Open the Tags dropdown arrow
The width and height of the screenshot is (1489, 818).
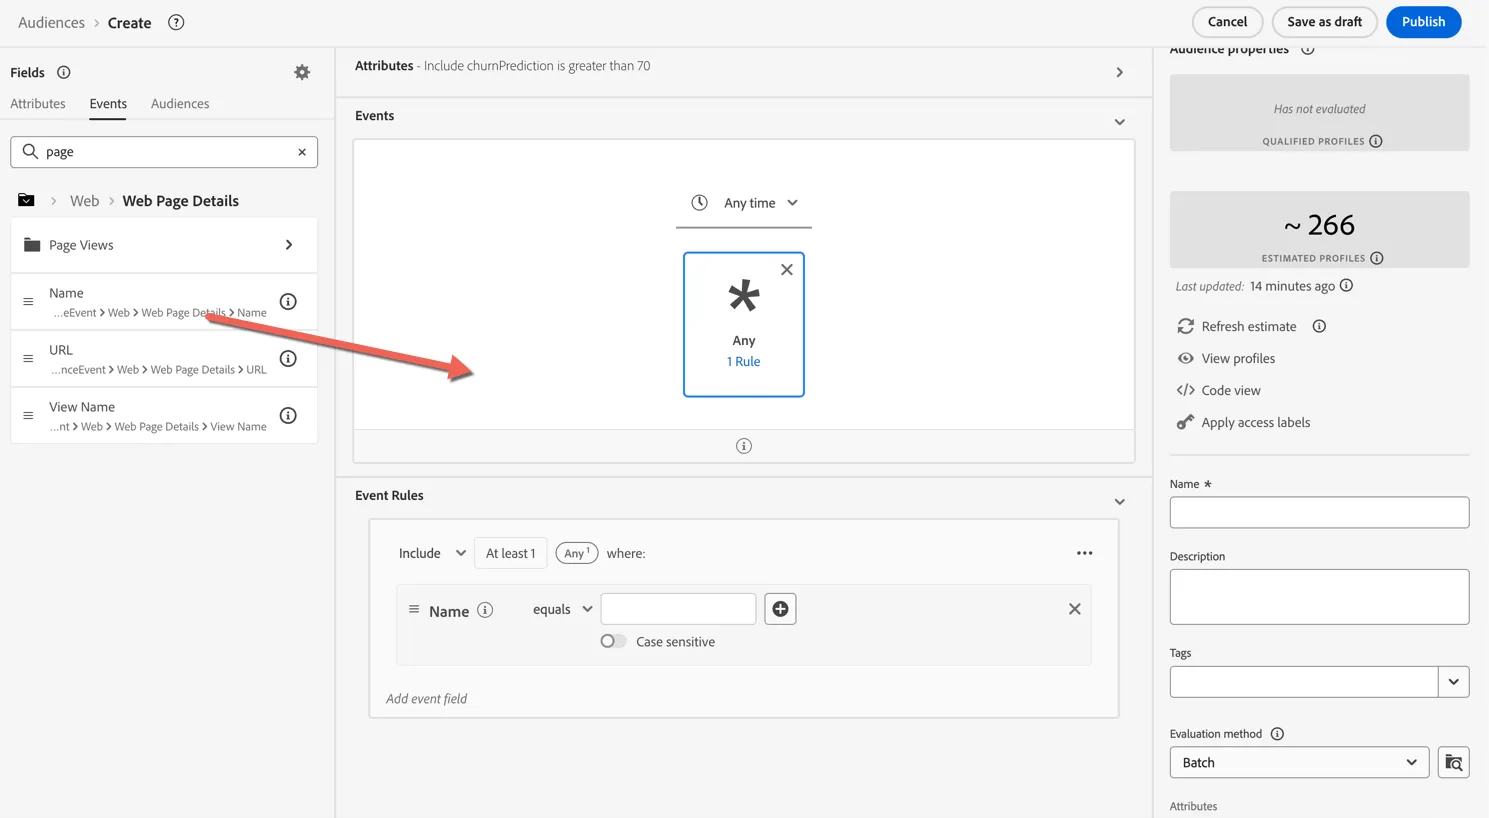tap(1454, 682)
